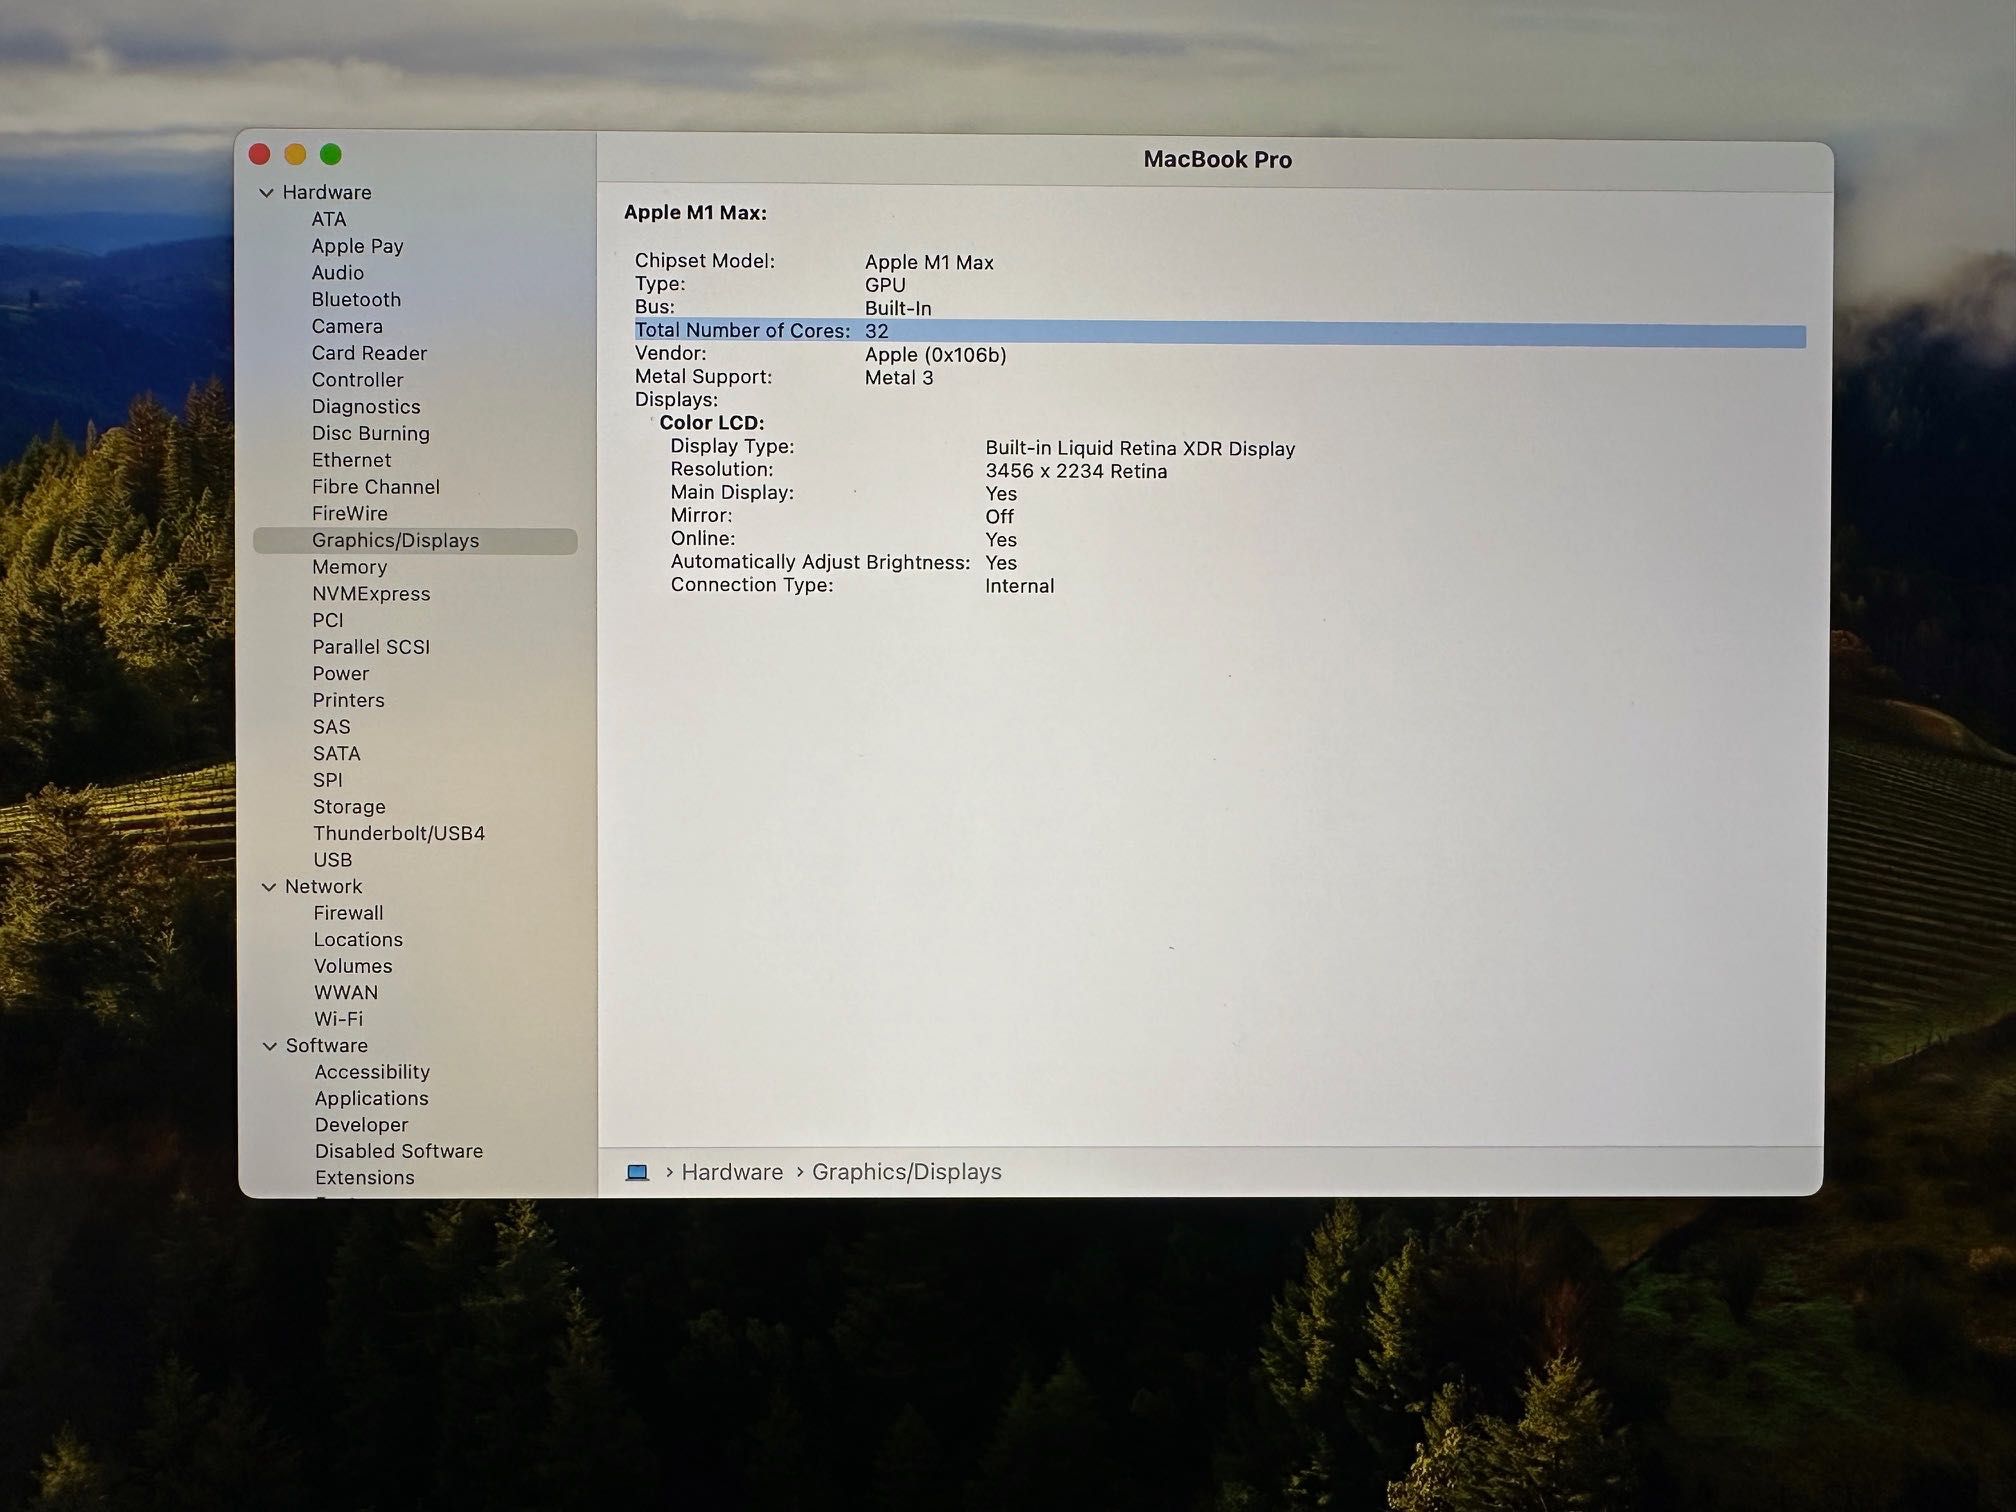Select Accessibility under Software
Screen dimensions: 2016x1512
pos(372,1072)
